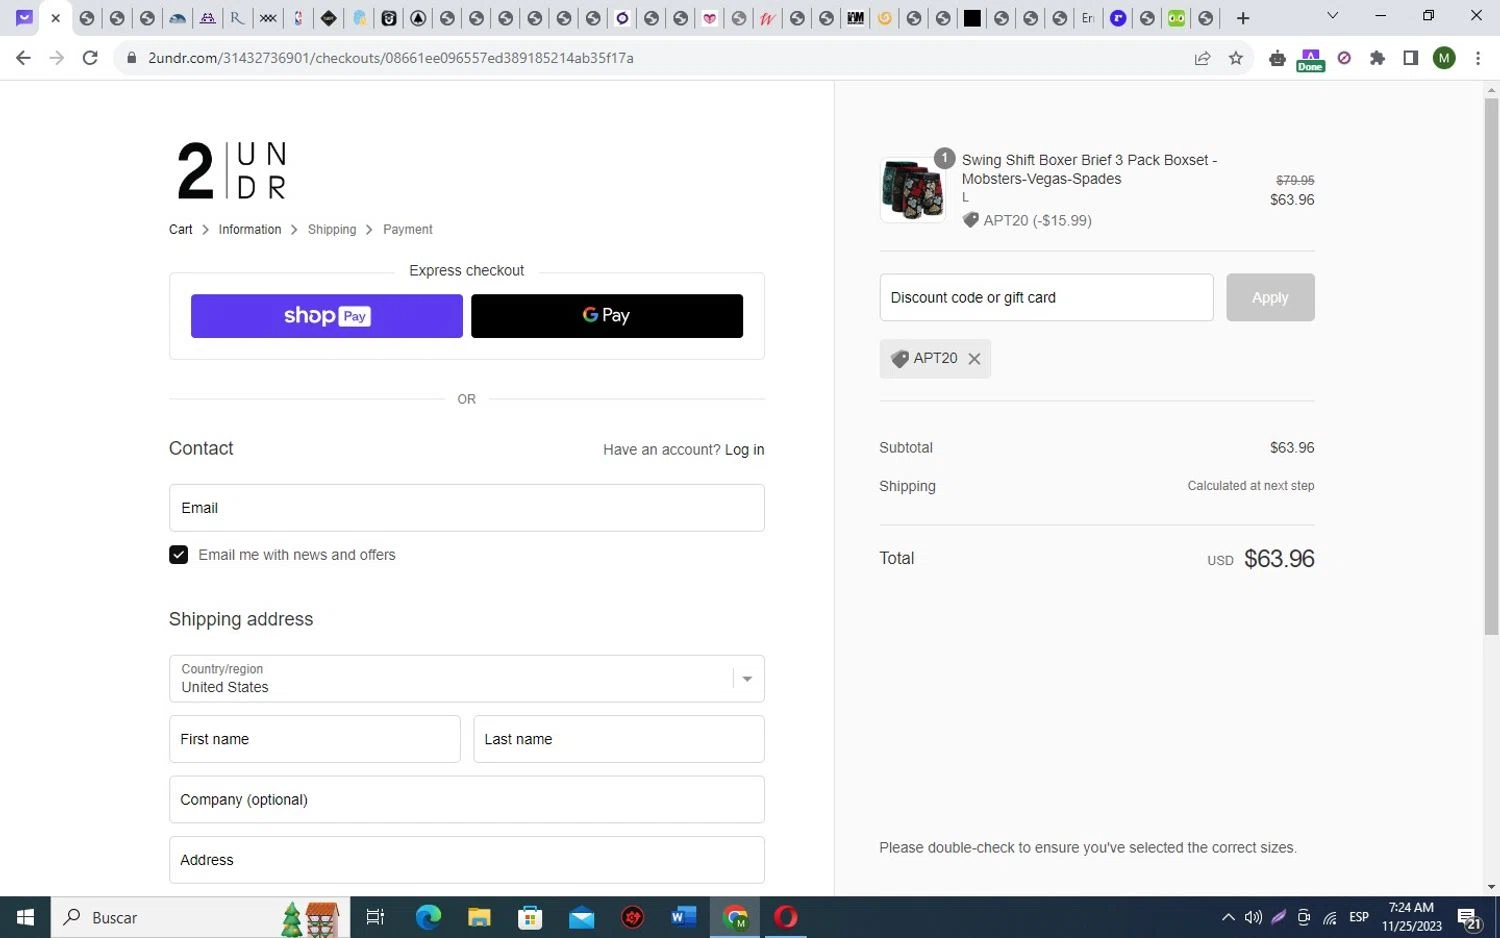1500x938 pixels.
Task: Toggle the Chrome side panel
Action: tap(1410, 58)
